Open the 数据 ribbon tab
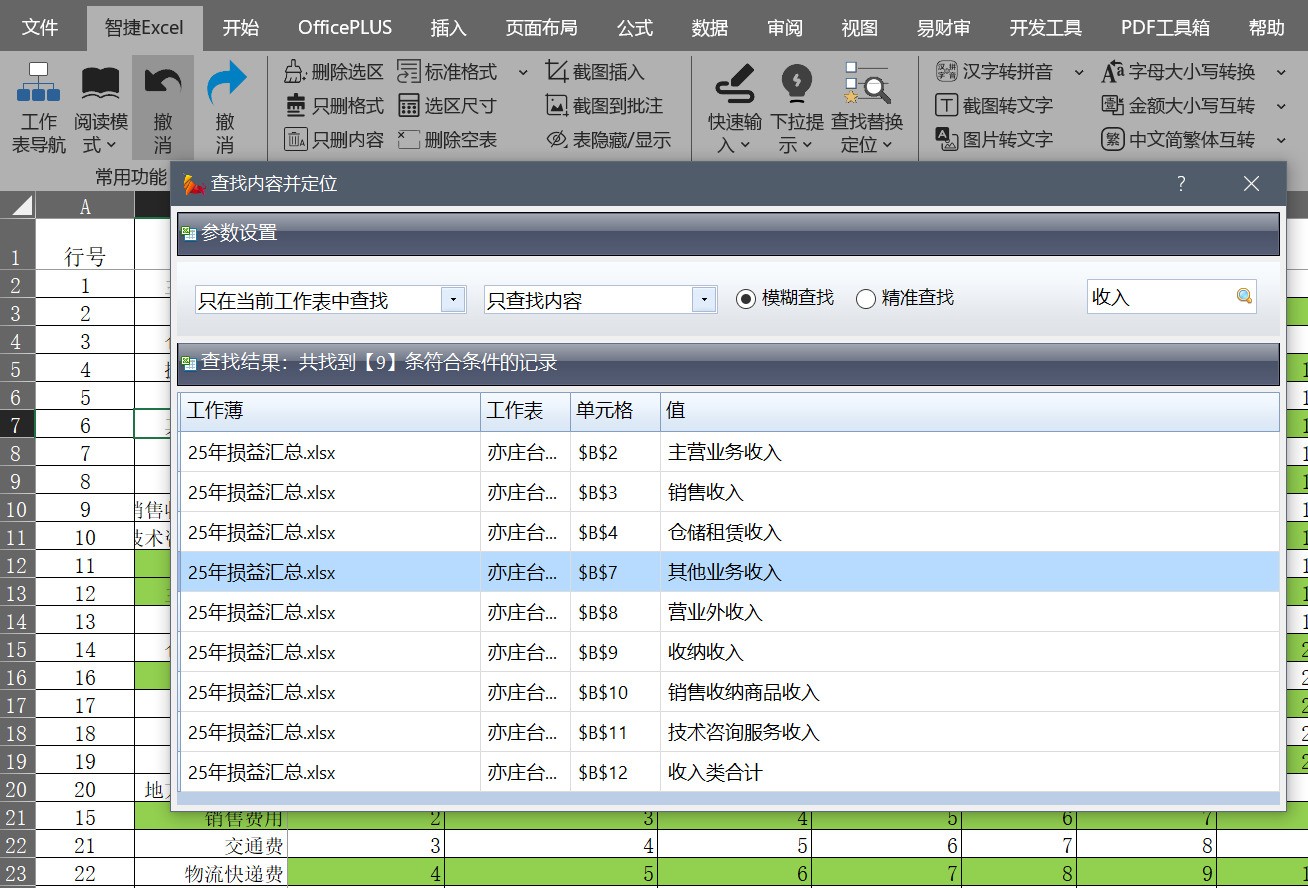The width and height of the screenshot is (1308, 888). click(x=709, y=28)
